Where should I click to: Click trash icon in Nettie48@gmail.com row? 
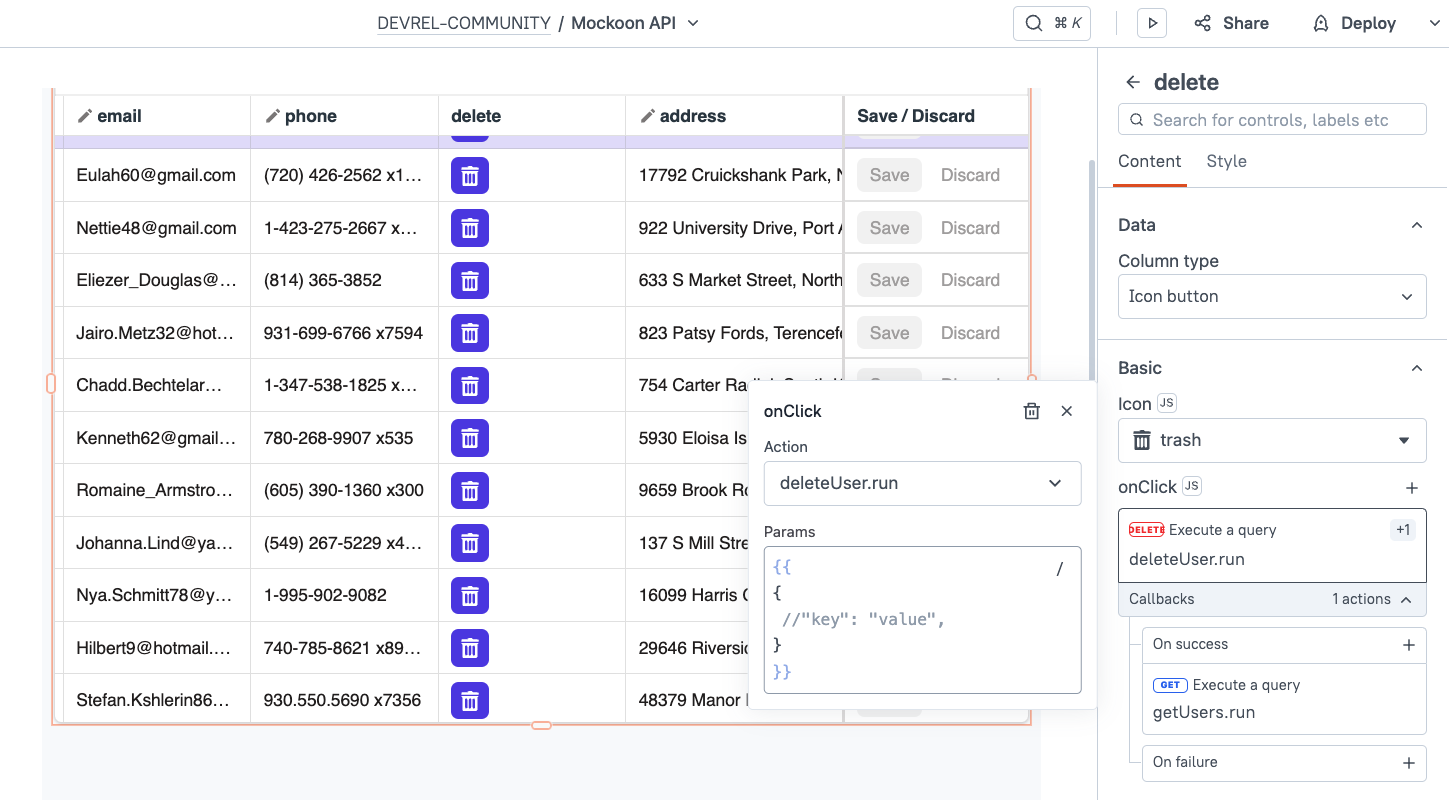point(470,228)
